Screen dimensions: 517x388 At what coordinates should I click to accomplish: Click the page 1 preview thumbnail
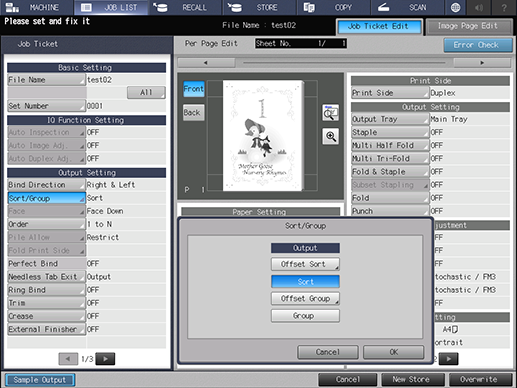click(263, 136)
